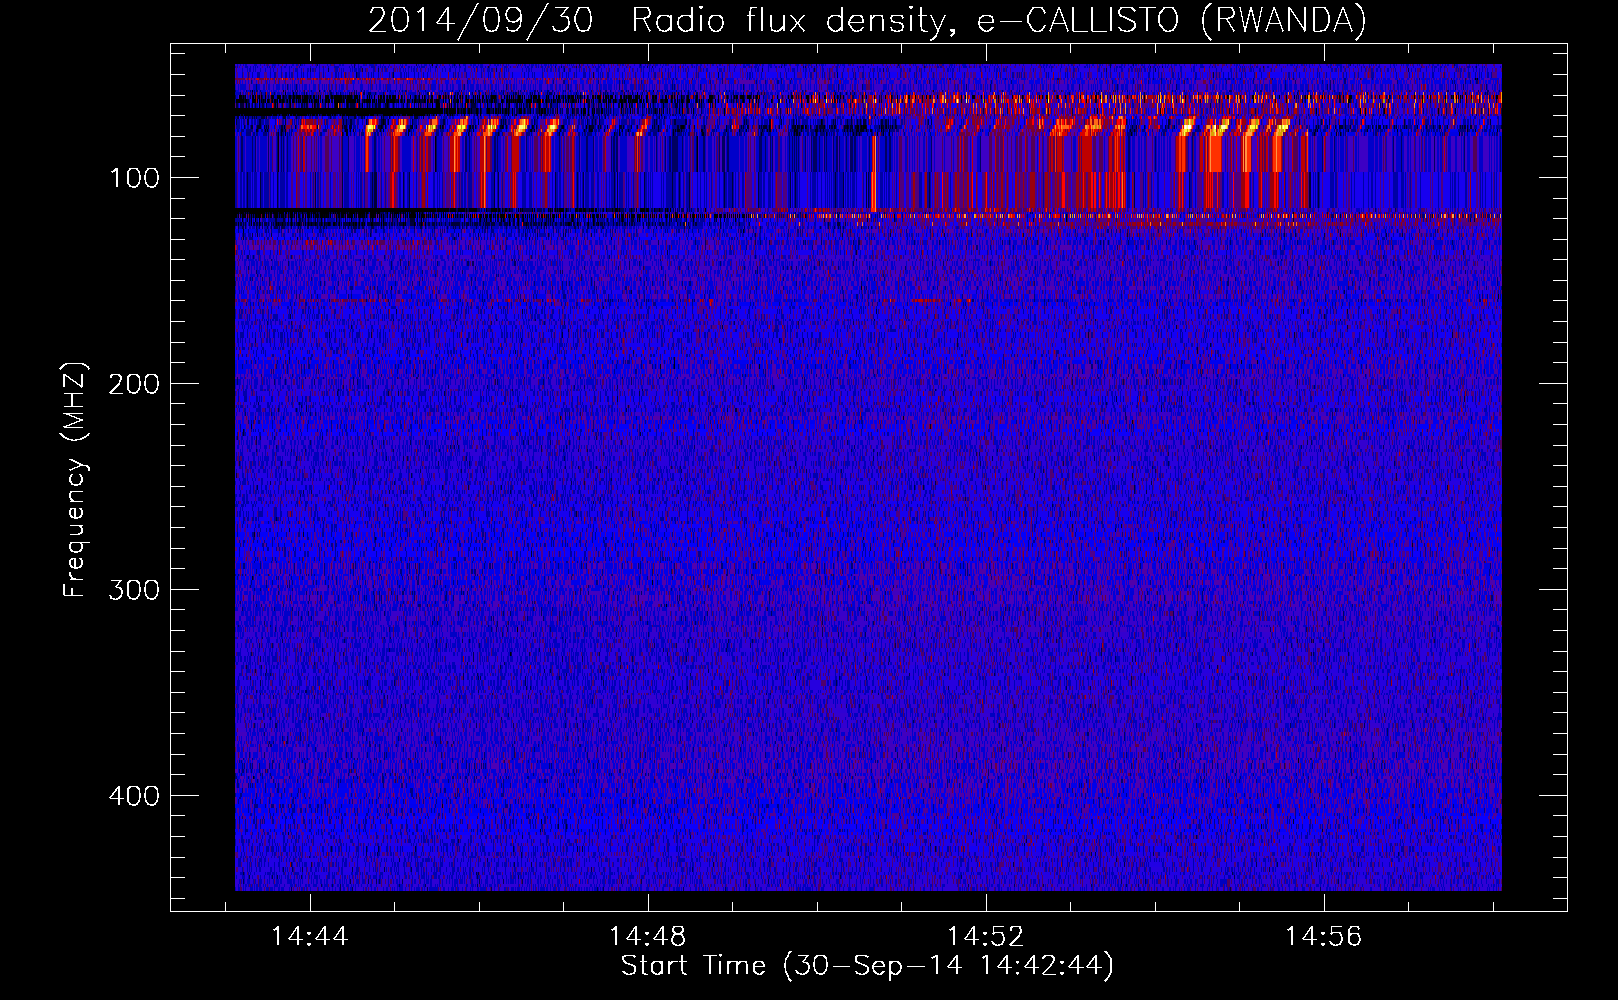
Task: Click the '14:52' time tick label
Action: [986, 936]
